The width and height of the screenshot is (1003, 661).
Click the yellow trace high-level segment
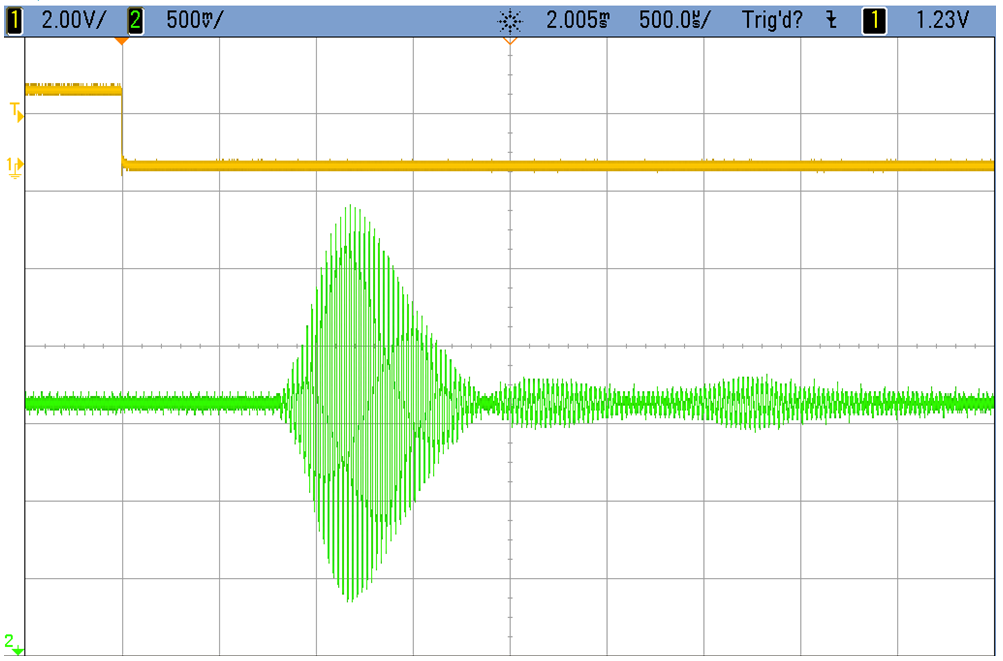pos(72,90)
